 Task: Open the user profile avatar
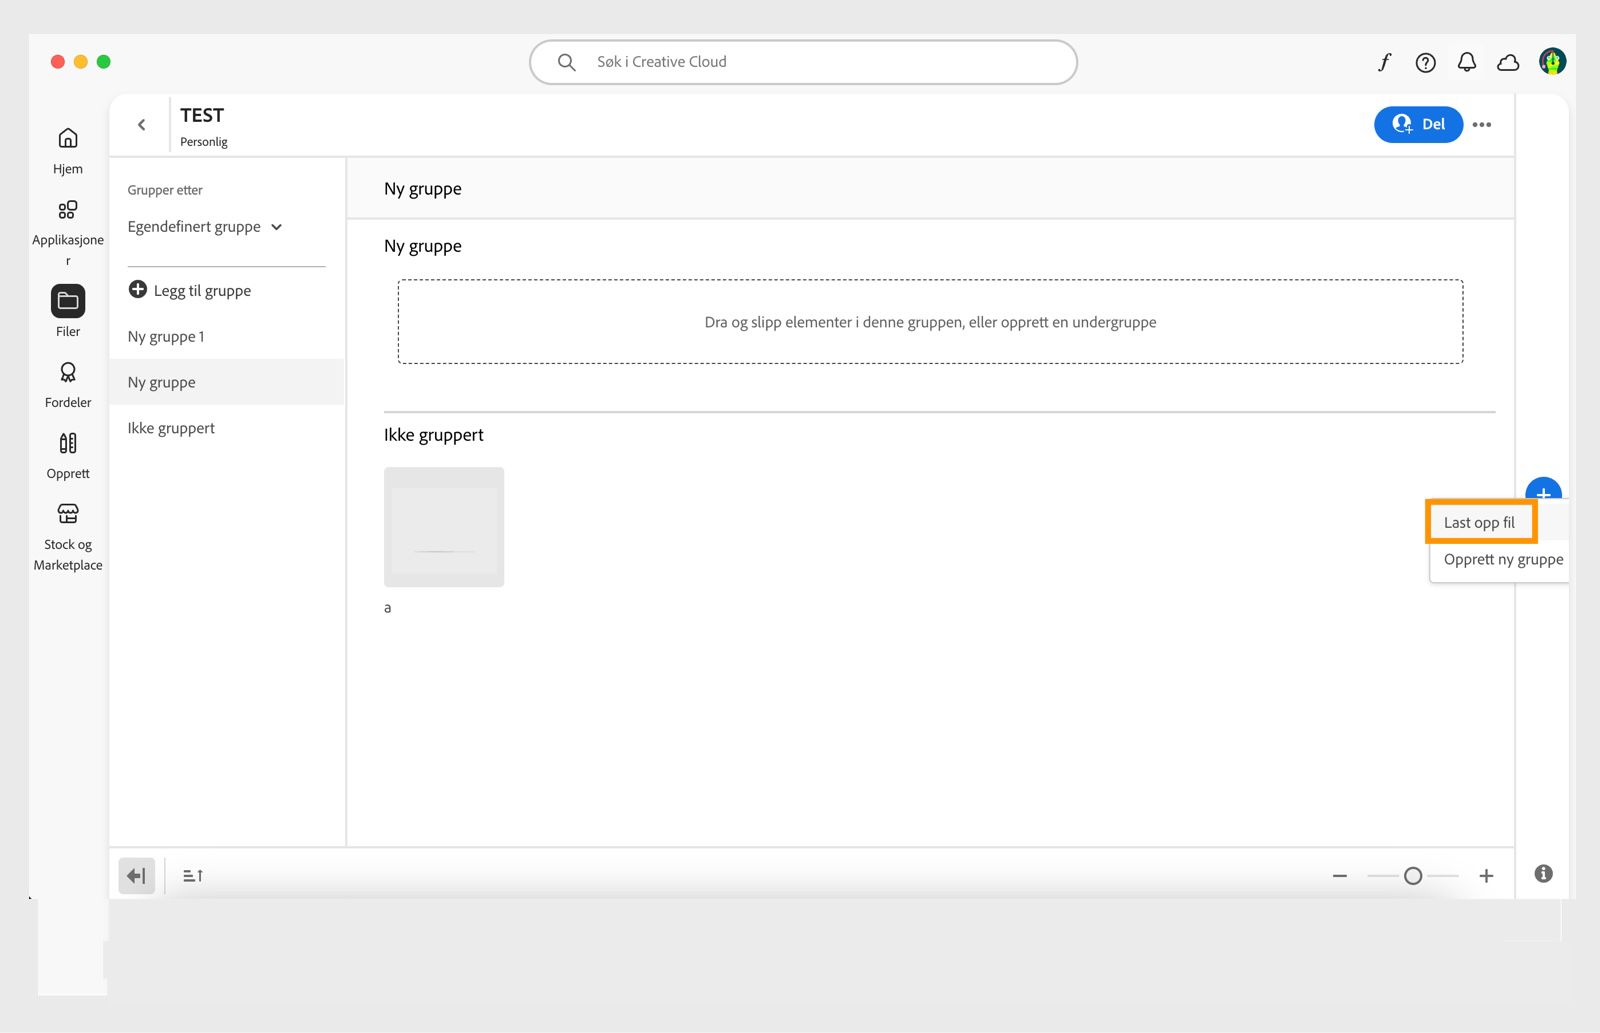tap(1552, 62)
